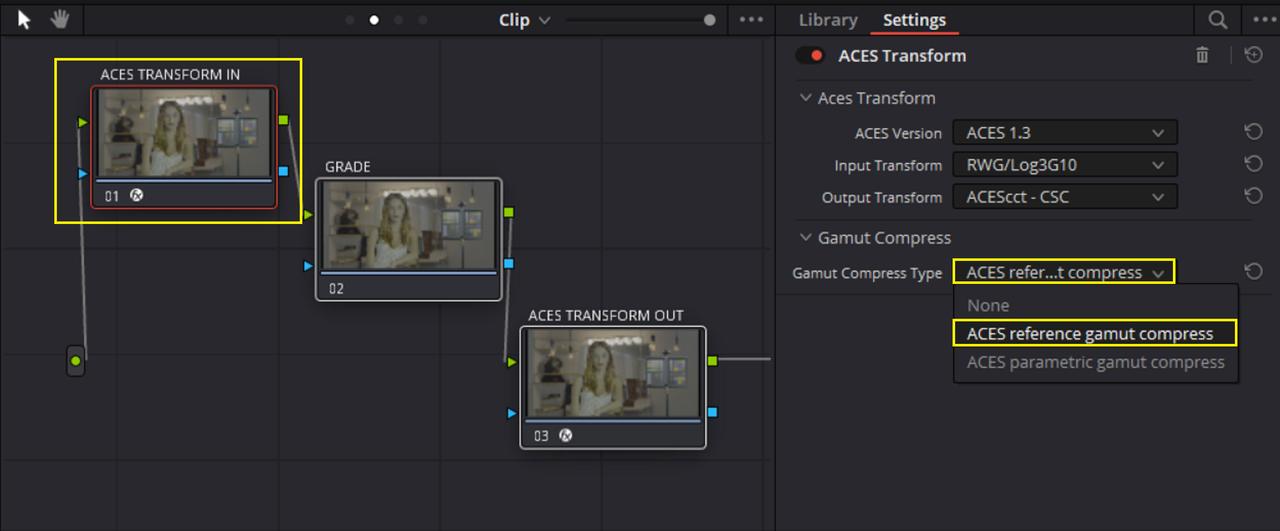Select the arrow pointer tool
Image resolution: width=1280 pixels, height=531 pixels.
pos(25,19)
